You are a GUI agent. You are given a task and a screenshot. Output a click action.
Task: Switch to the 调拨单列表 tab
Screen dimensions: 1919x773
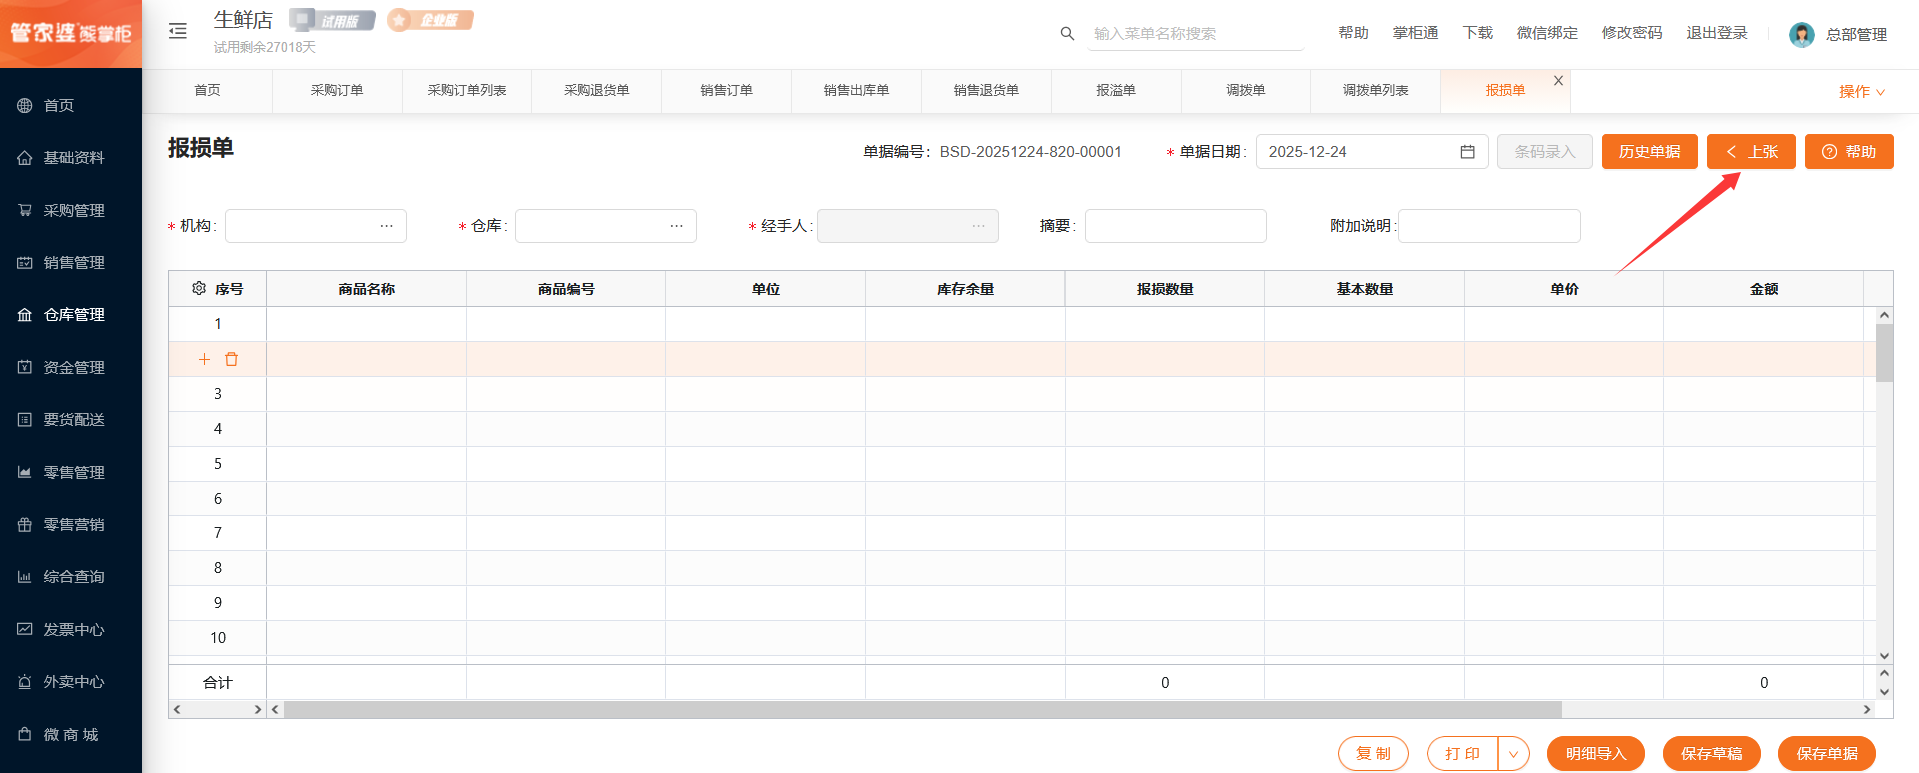pos(1375,91)
